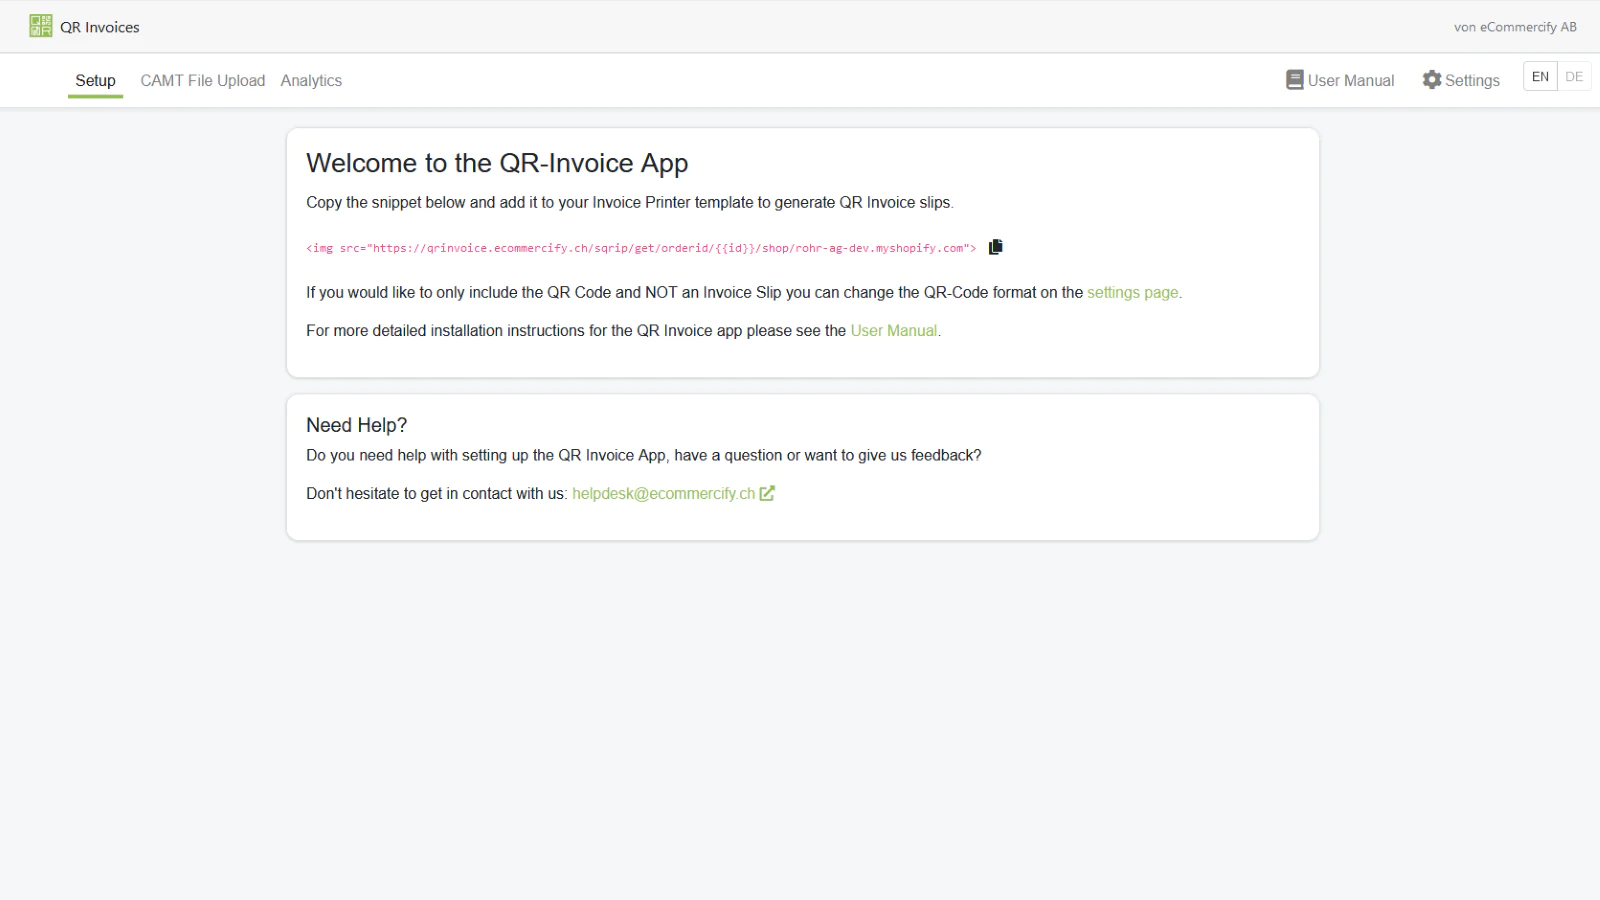The image size is (1600, 900).
Task: Select EN as the language
Action: coord(1540,75)
